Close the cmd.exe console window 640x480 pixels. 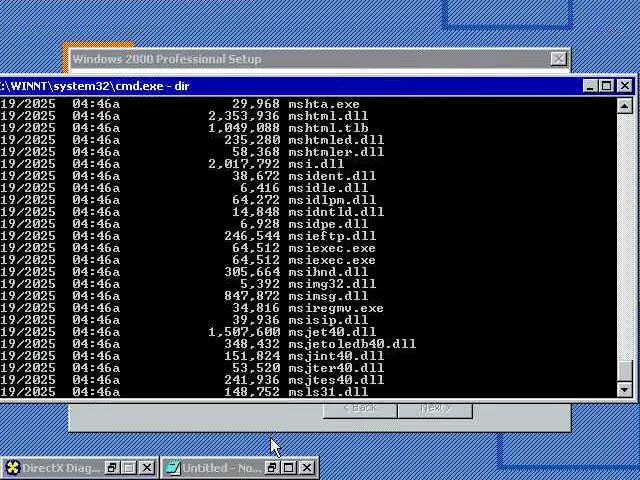point(624,86)
